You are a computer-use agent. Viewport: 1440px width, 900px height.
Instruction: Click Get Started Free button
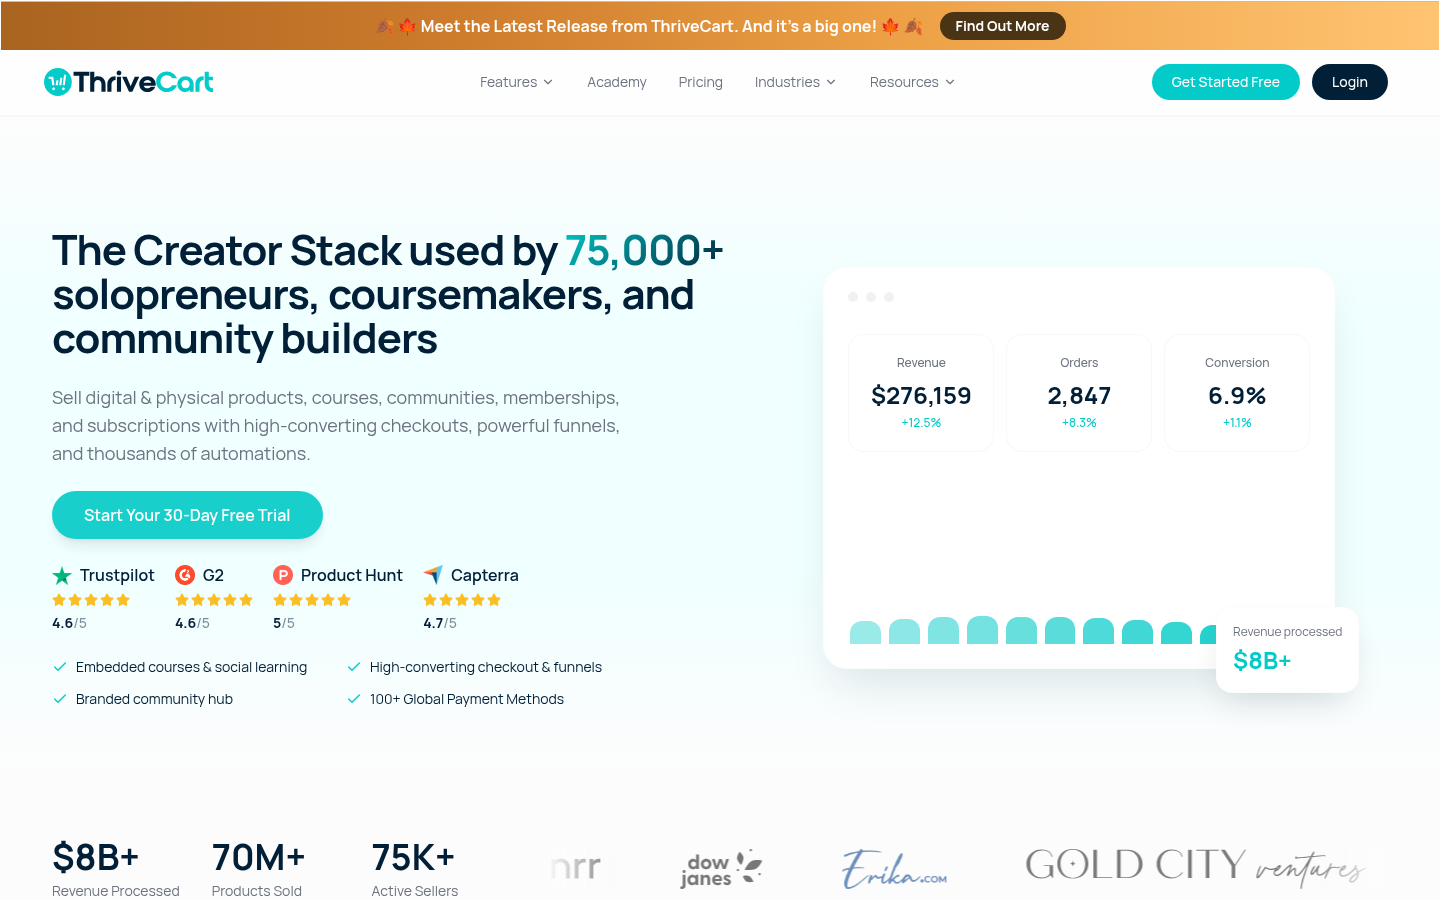1226,82
